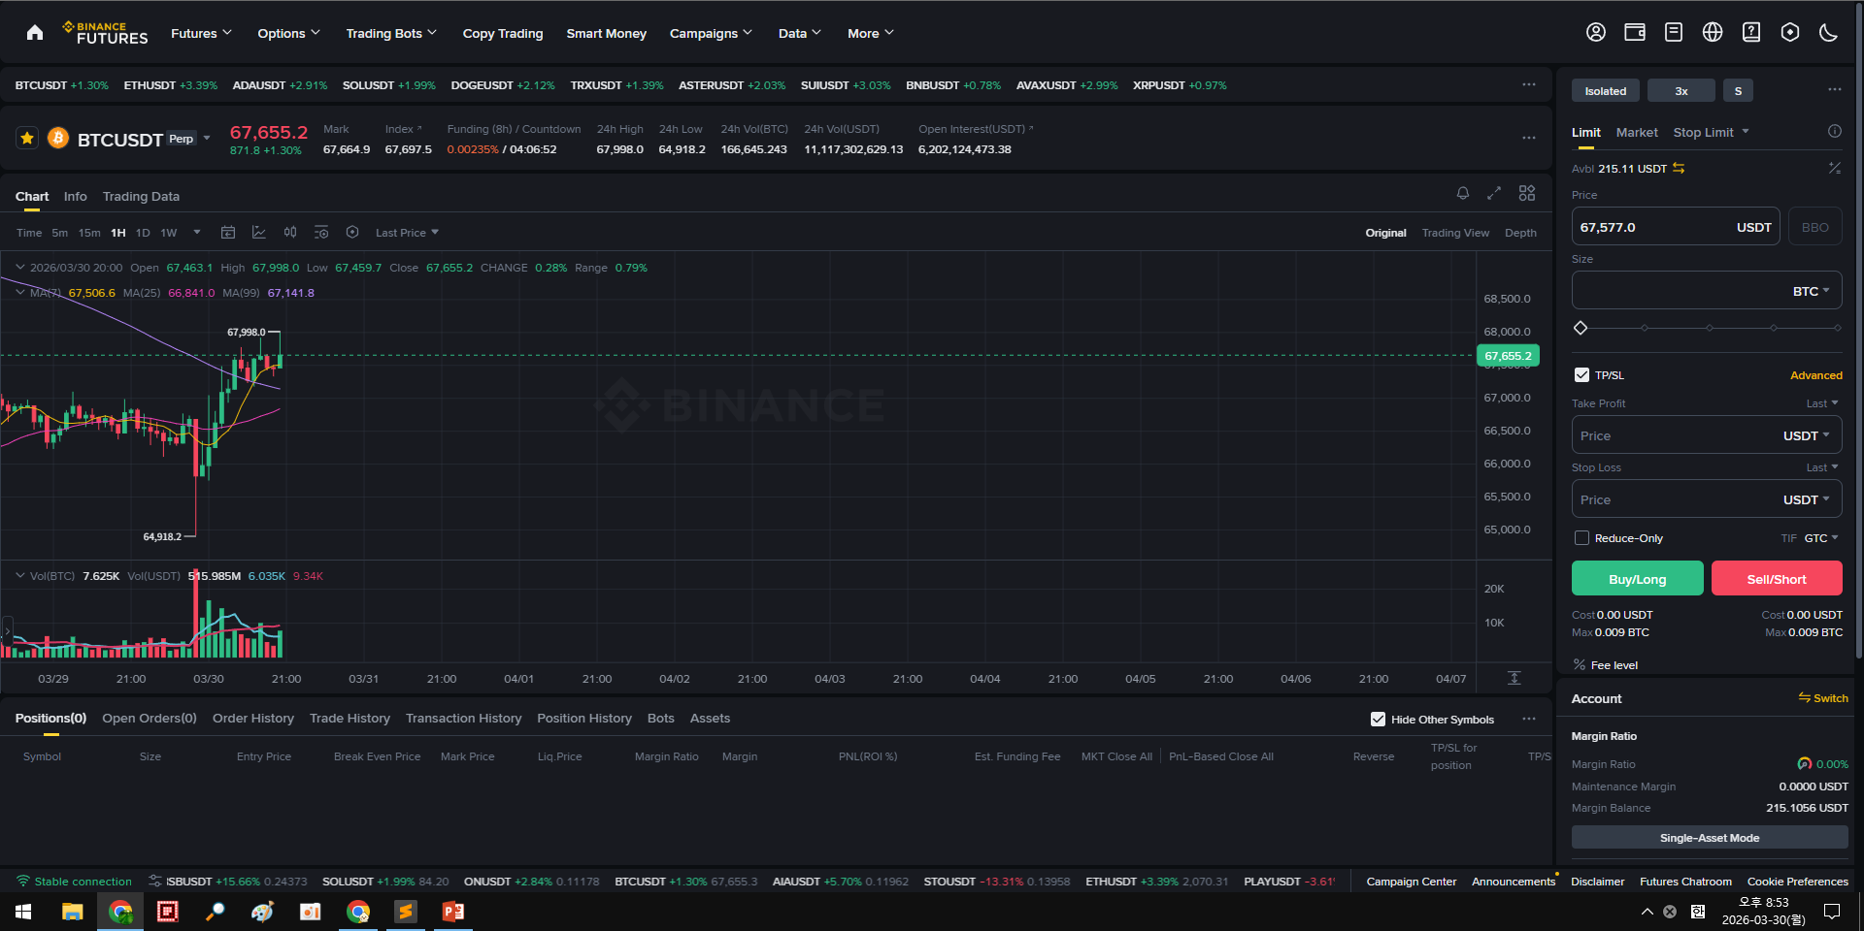Open Stop Limit order type dropdown
This screenshot has height=931, width=1864.
(1711, 132)
